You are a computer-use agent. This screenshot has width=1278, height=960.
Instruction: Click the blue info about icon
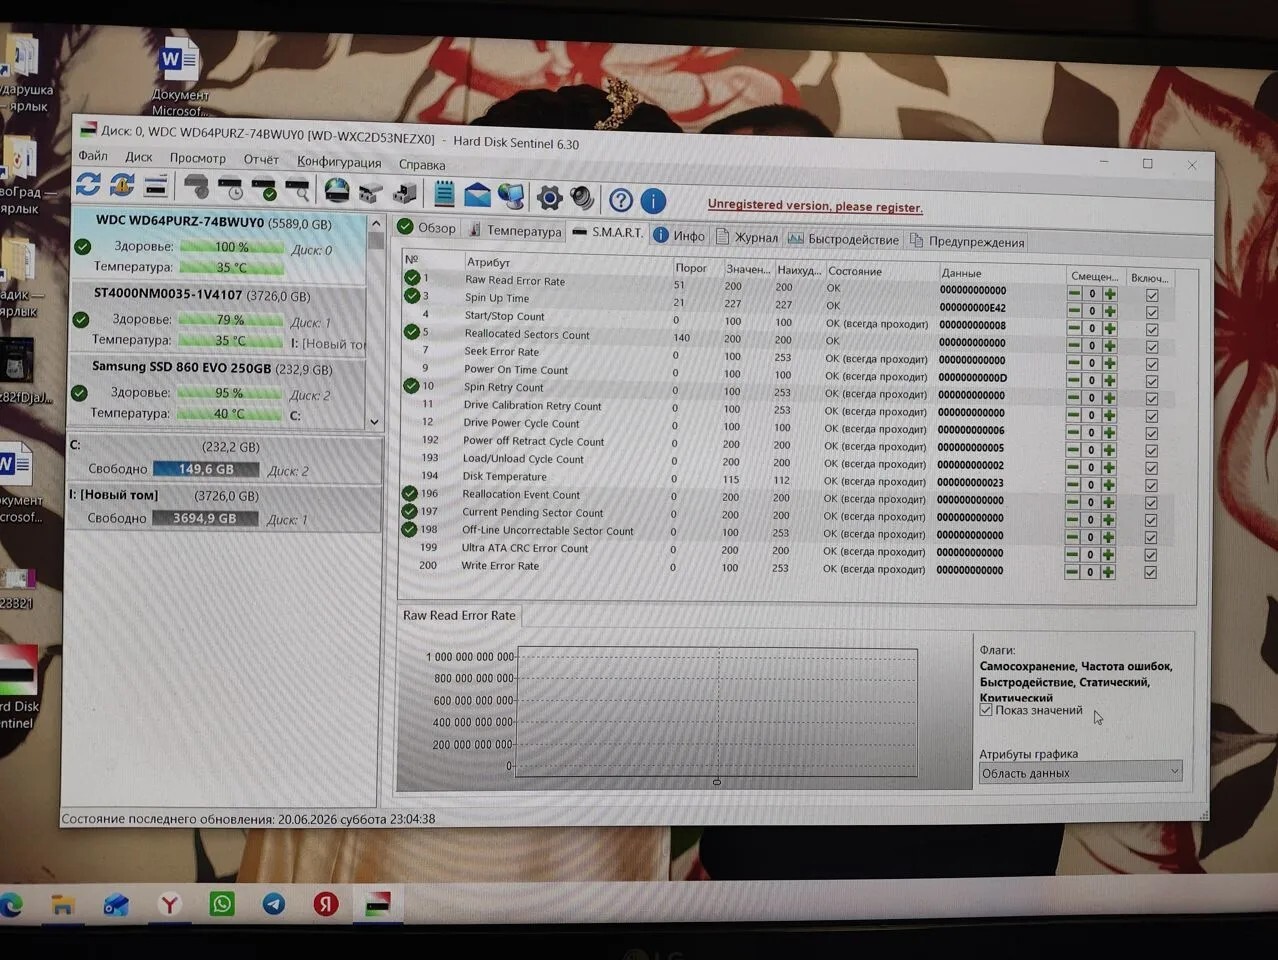pos(653,201)
